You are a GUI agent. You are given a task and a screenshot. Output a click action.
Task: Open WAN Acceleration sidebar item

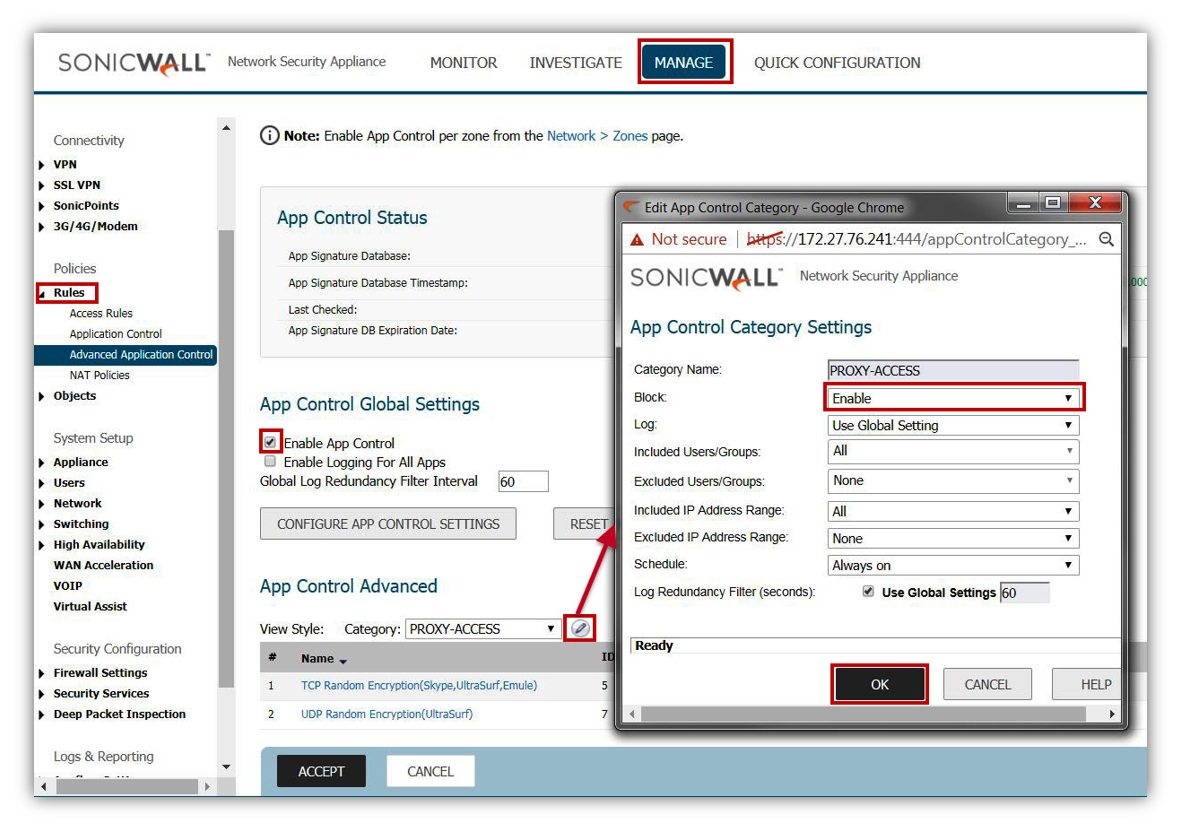[x=103, y=566]
